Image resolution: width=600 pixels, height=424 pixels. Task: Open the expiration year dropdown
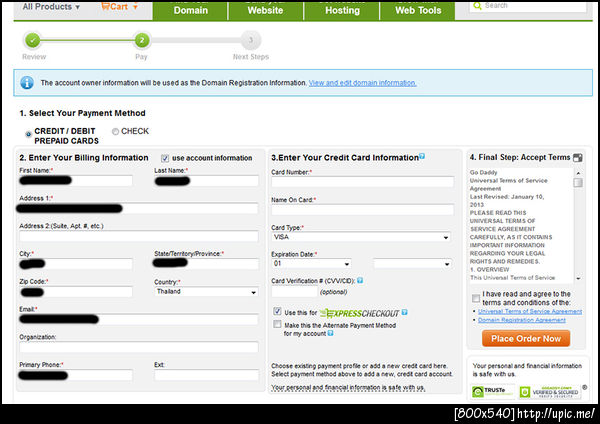pos(412,264)
